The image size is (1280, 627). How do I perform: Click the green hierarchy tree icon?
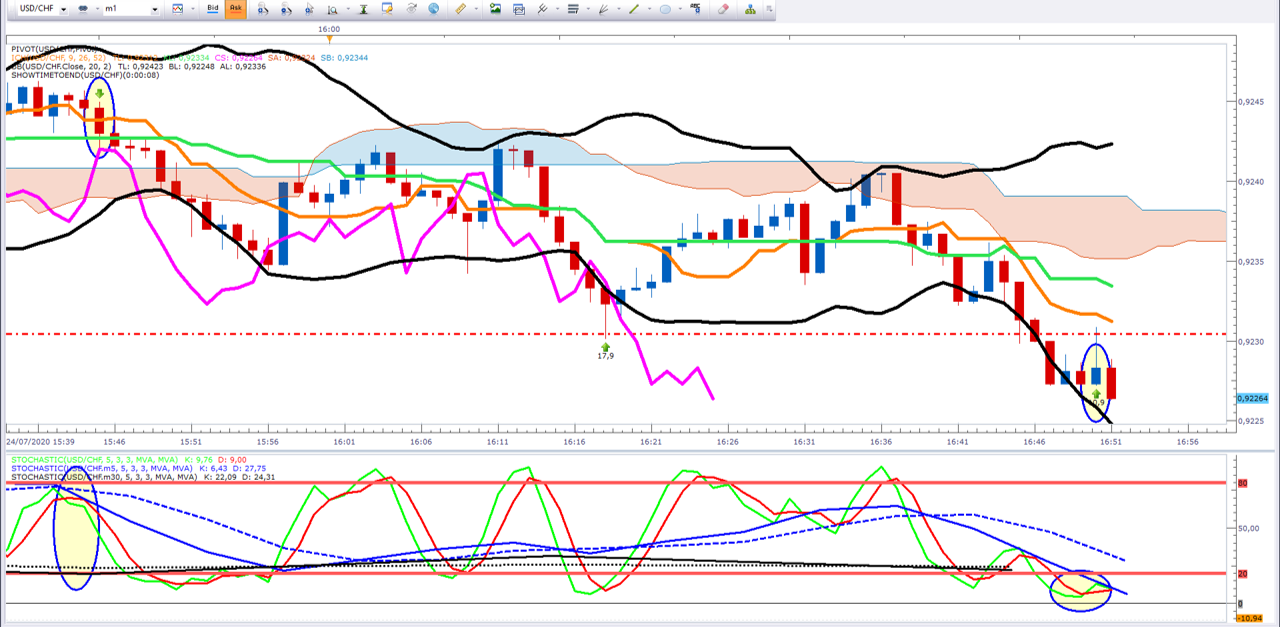(751, 9)
